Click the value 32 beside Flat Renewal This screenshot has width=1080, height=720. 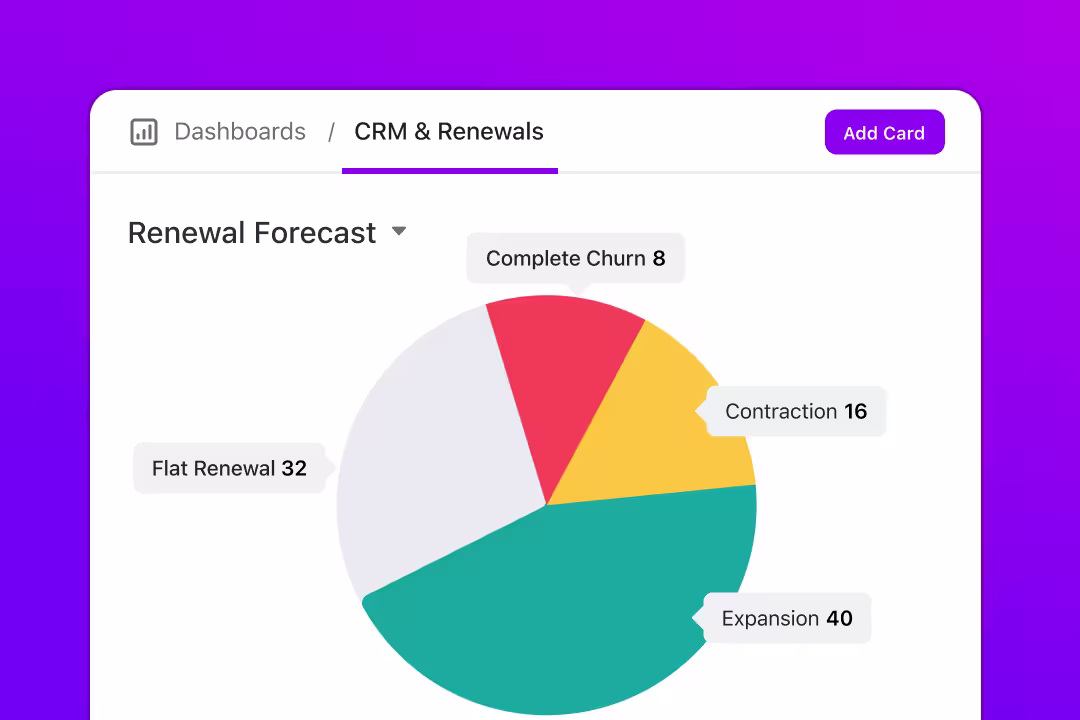[294, 469]
